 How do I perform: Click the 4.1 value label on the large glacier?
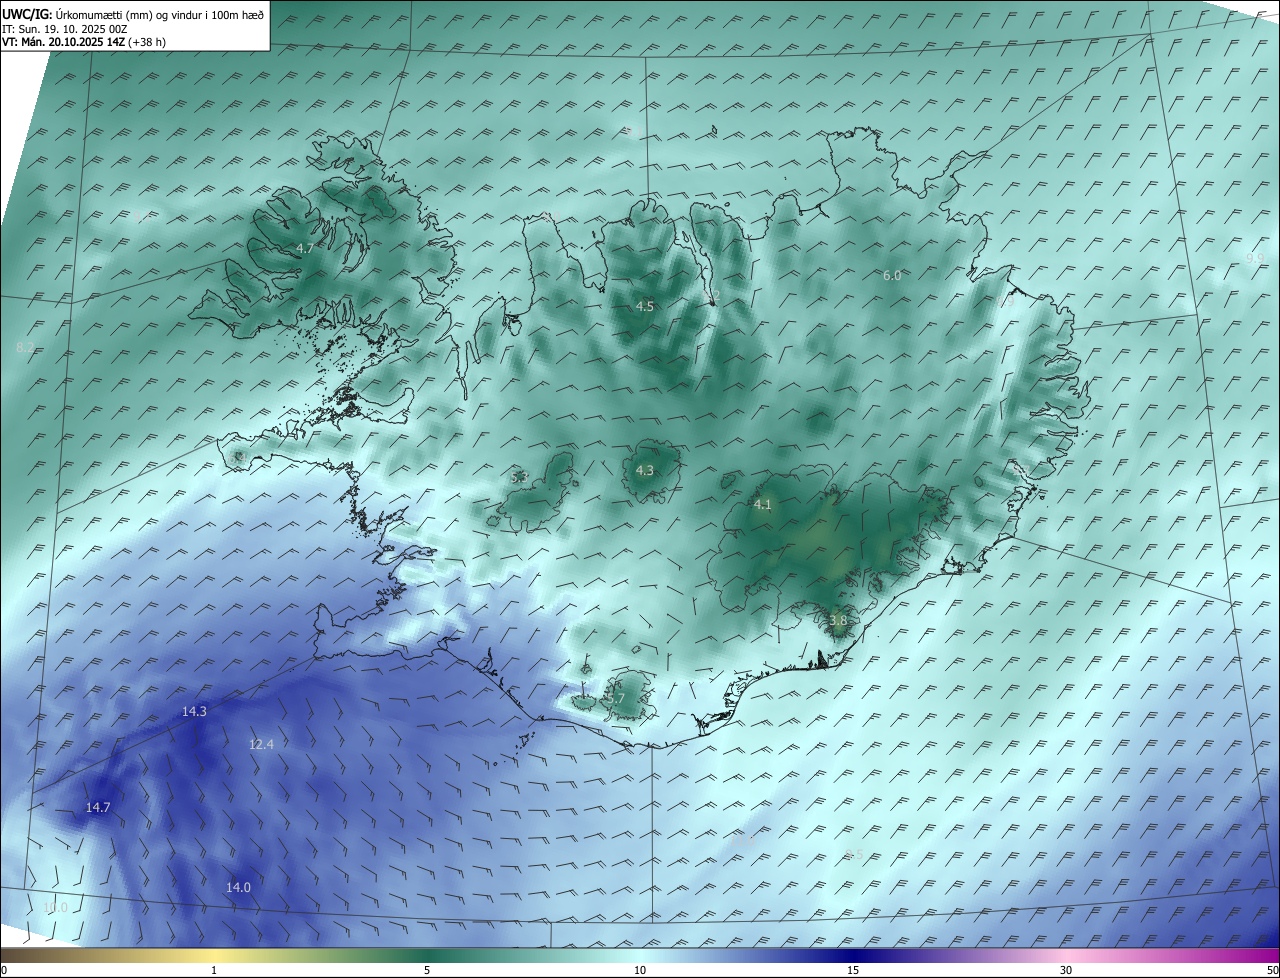click(x=763, y=505)
